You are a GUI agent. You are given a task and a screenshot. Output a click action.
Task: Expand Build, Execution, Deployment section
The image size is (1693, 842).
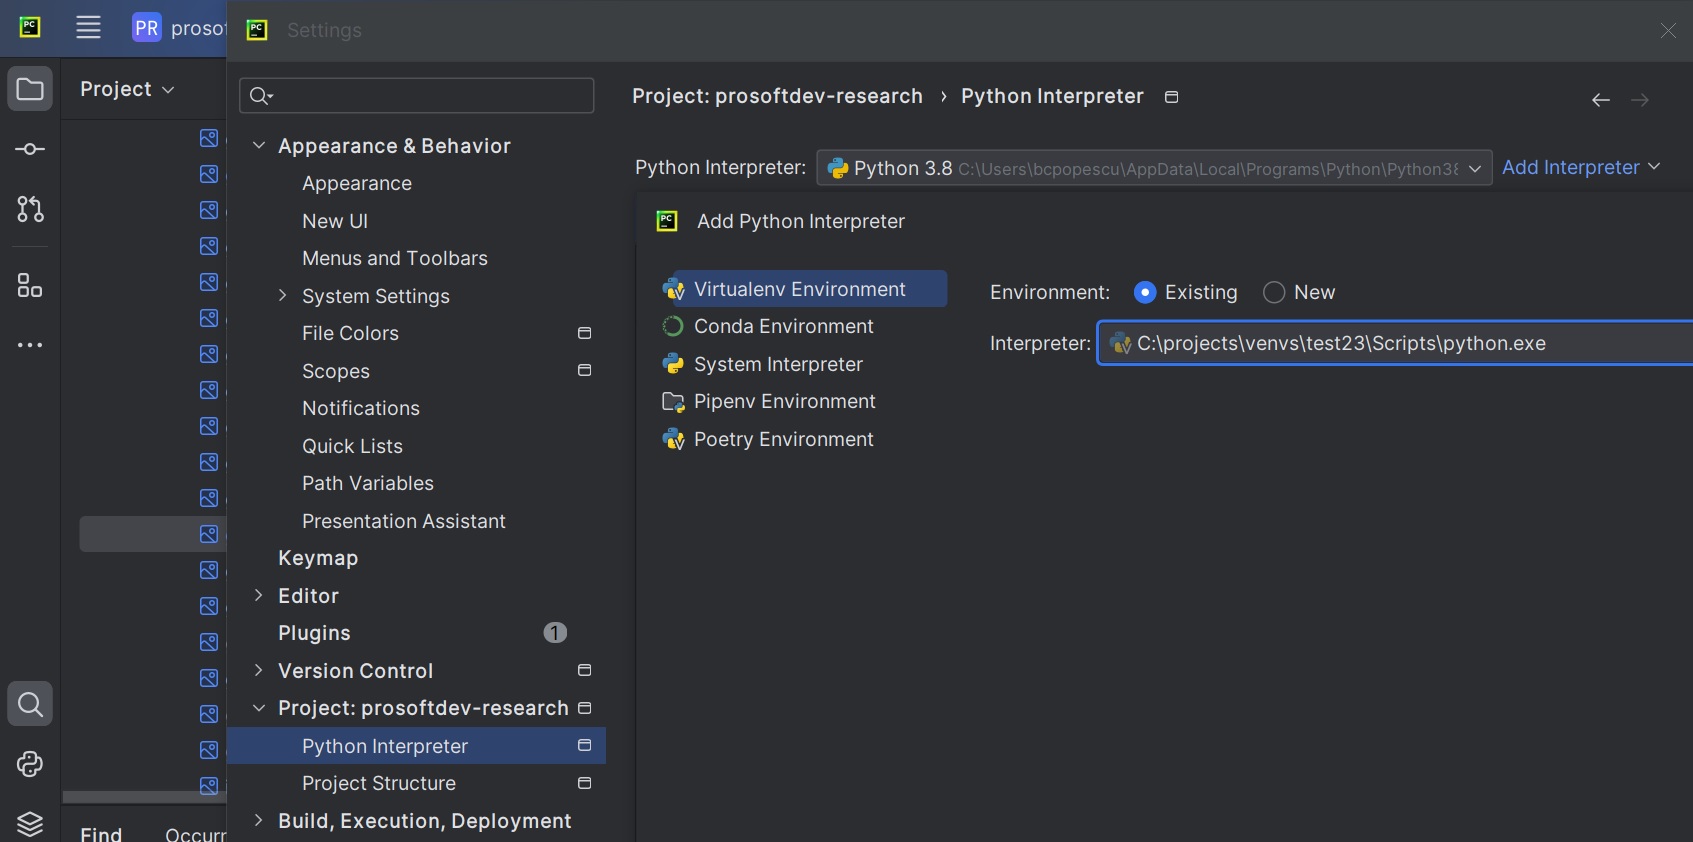tap(259, 820)
